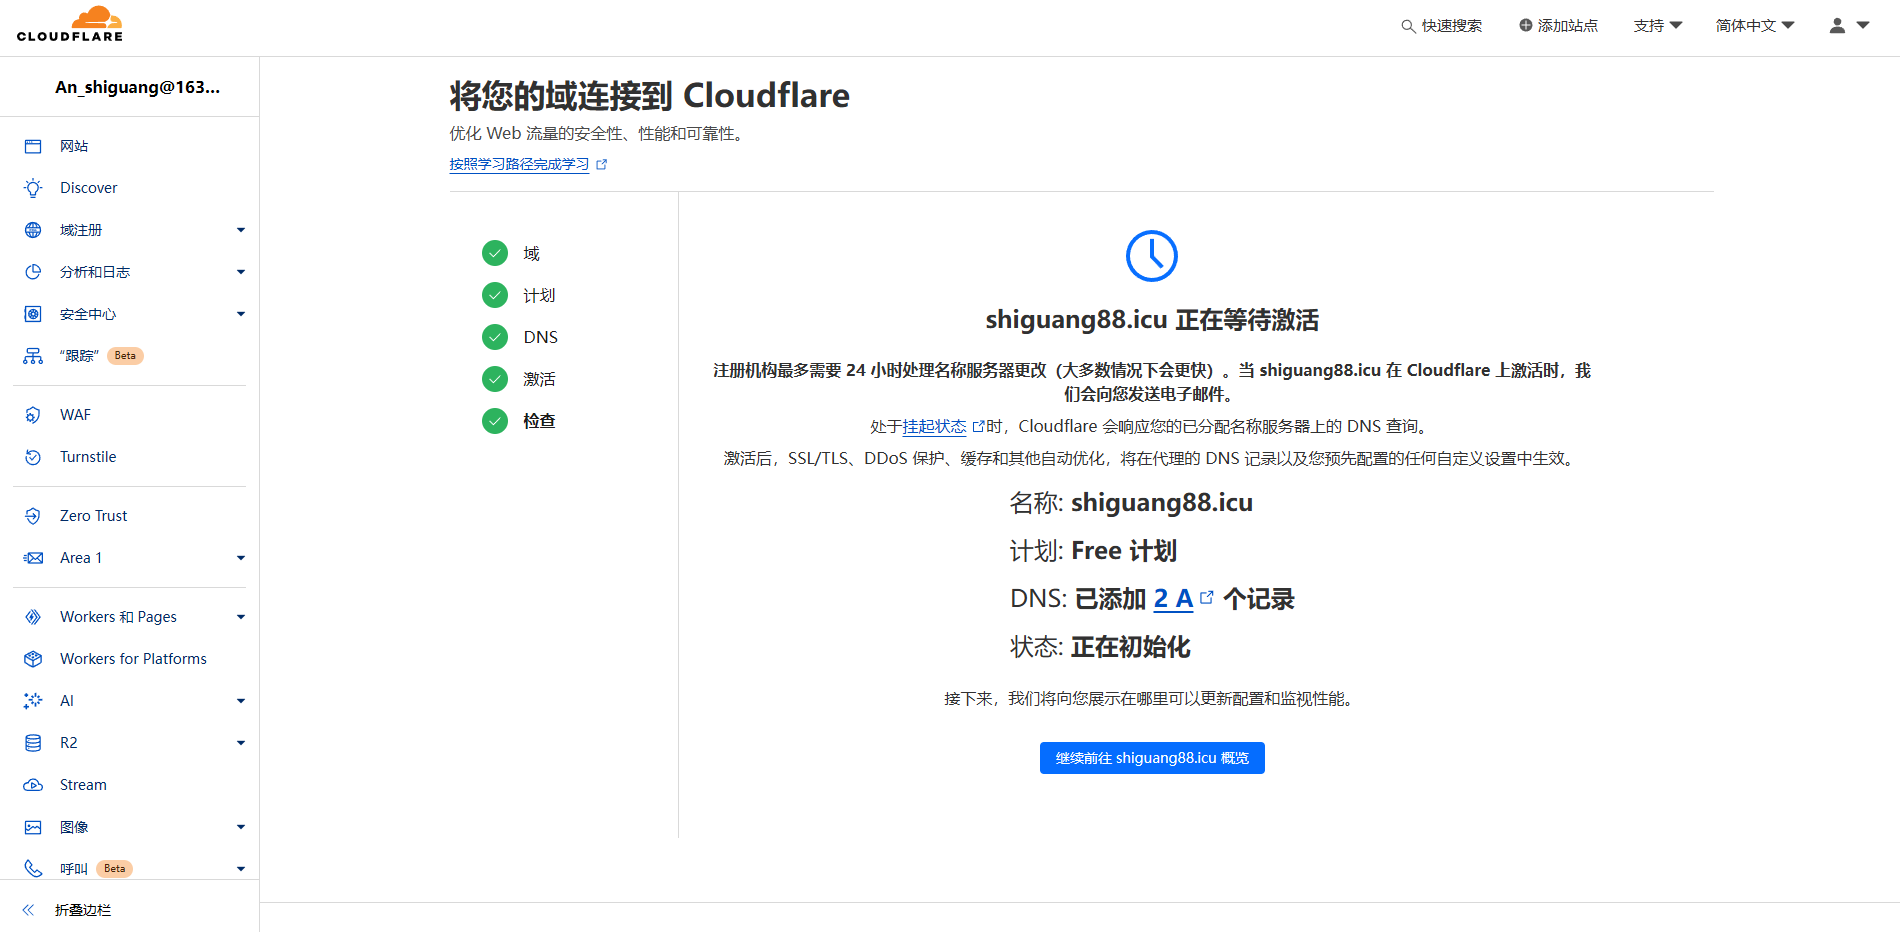1900x932 pixels.
Task: Open the 呼叫 phone icon
Action: point(33,869)
